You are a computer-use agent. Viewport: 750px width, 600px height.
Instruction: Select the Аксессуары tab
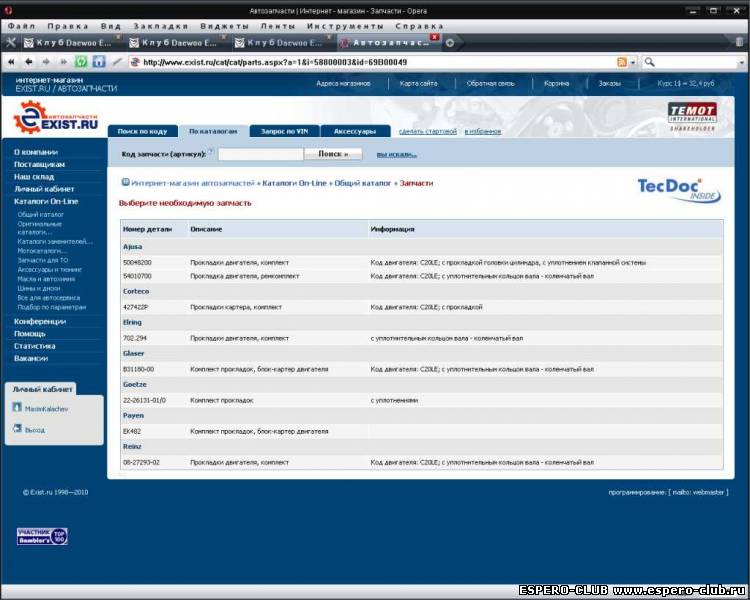pyautogui.click(x=355, y=131)
